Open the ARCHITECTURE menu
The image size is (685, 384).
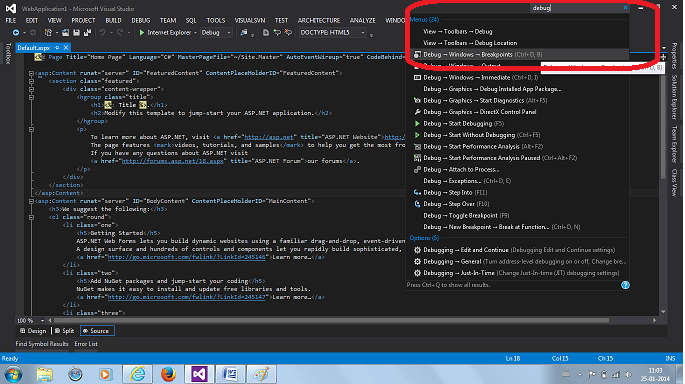(x=319, y=21)
